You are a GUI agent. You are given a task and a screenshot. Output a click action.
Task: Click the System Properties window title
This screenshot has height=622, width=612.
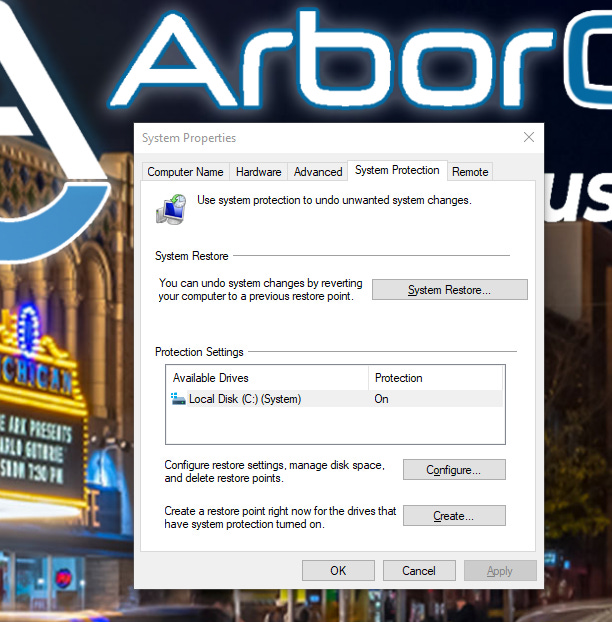189,138
